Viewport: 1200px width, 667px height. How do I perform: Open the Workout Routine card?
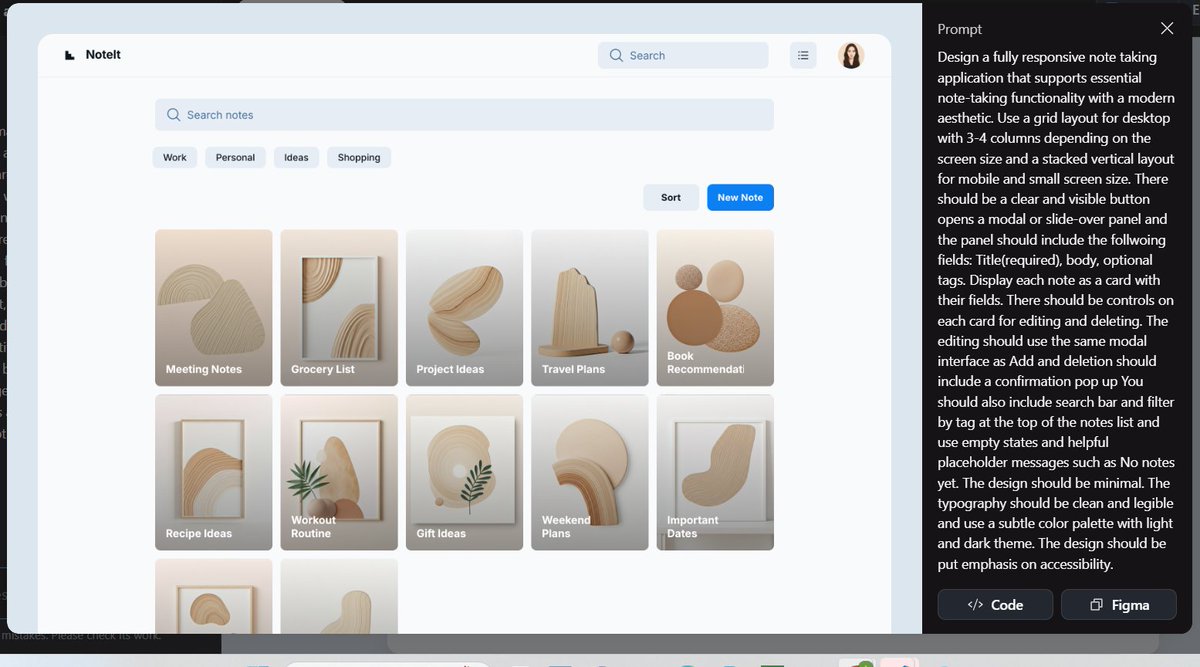(339, 472)
